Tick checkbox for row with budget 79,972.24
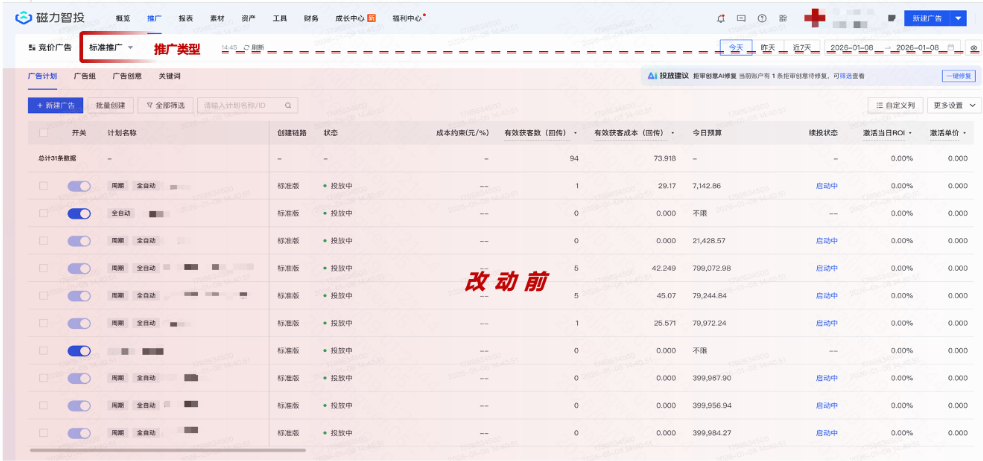 (x=43, y=323)
